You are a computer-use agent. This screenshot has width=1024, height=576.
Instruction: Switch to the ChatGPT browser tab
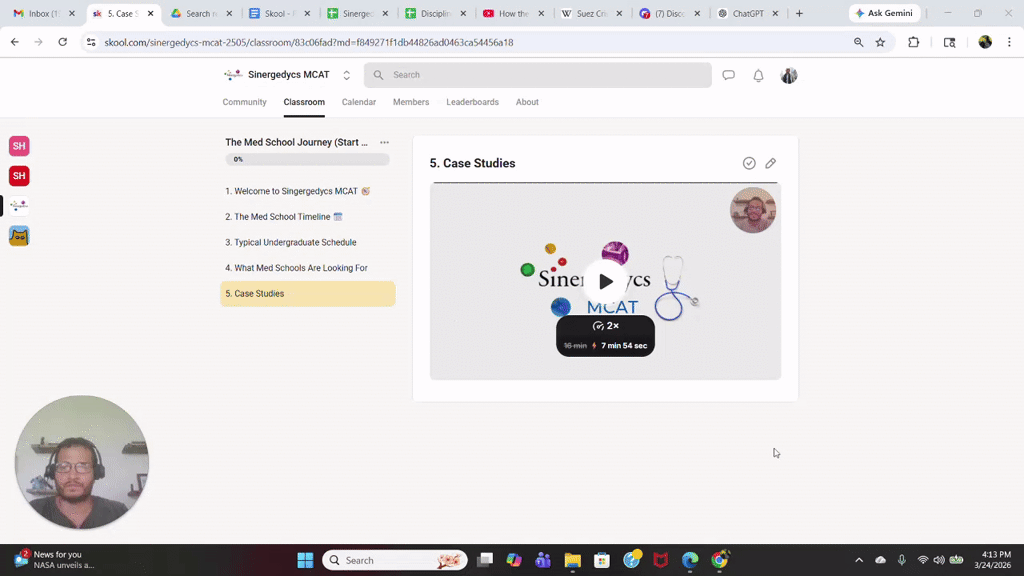(748, 13)
